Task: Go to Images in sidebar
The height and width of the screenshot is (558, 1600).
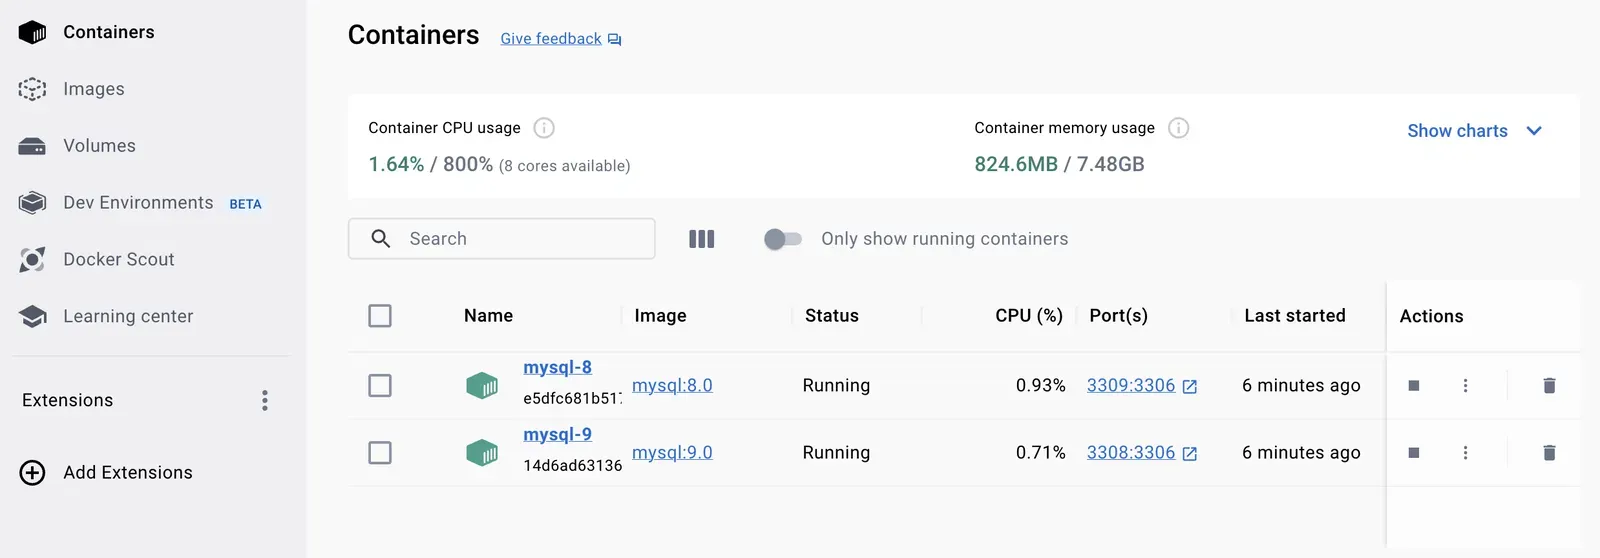Action: 93,89
